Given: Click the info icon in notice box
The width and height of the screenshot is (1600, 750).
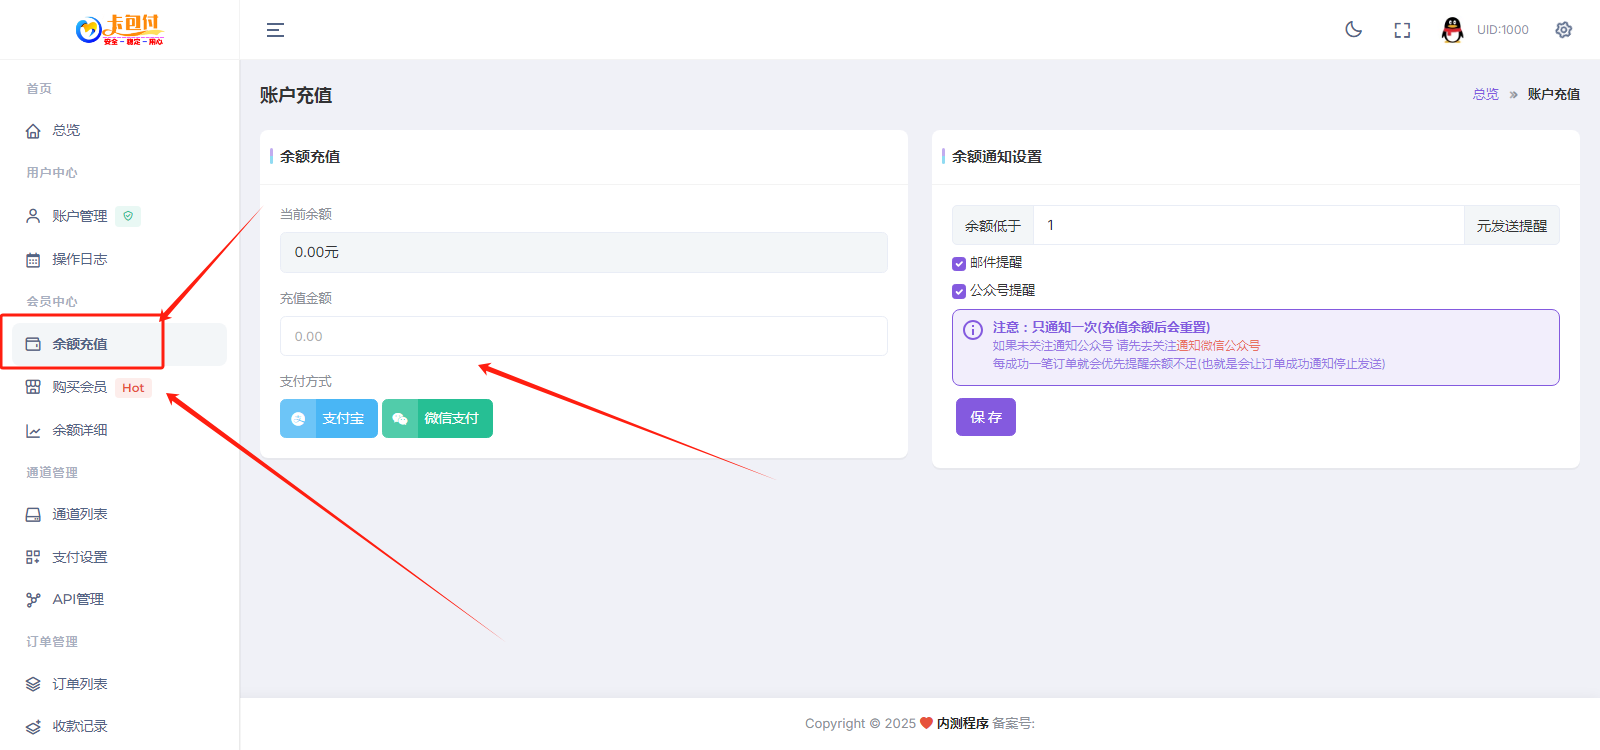Looking at the screenshot, I should pyautogui.click(x=972, y=330).
